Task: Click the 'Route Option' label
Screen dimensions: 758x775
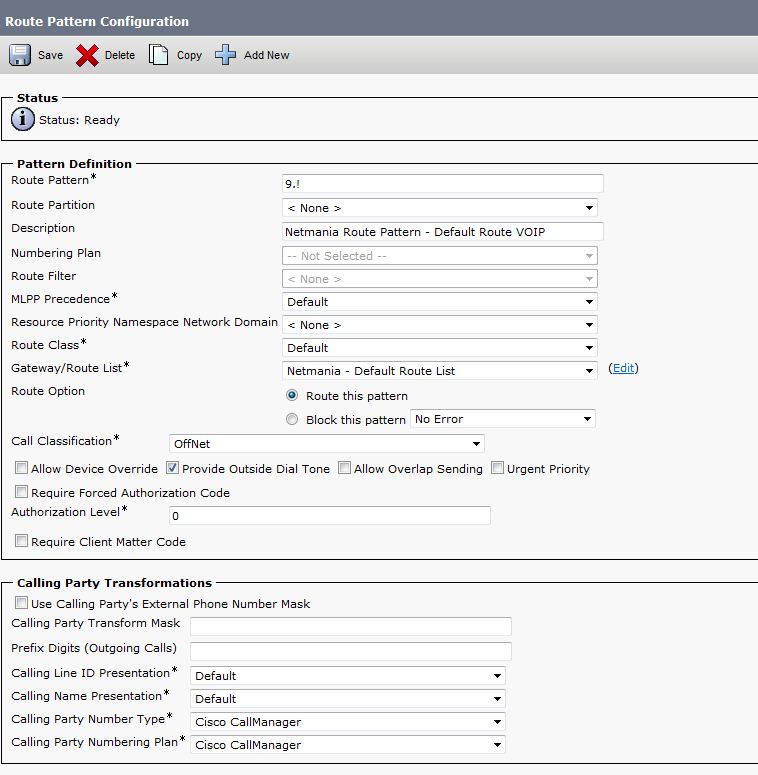Action: pos(48,391)
